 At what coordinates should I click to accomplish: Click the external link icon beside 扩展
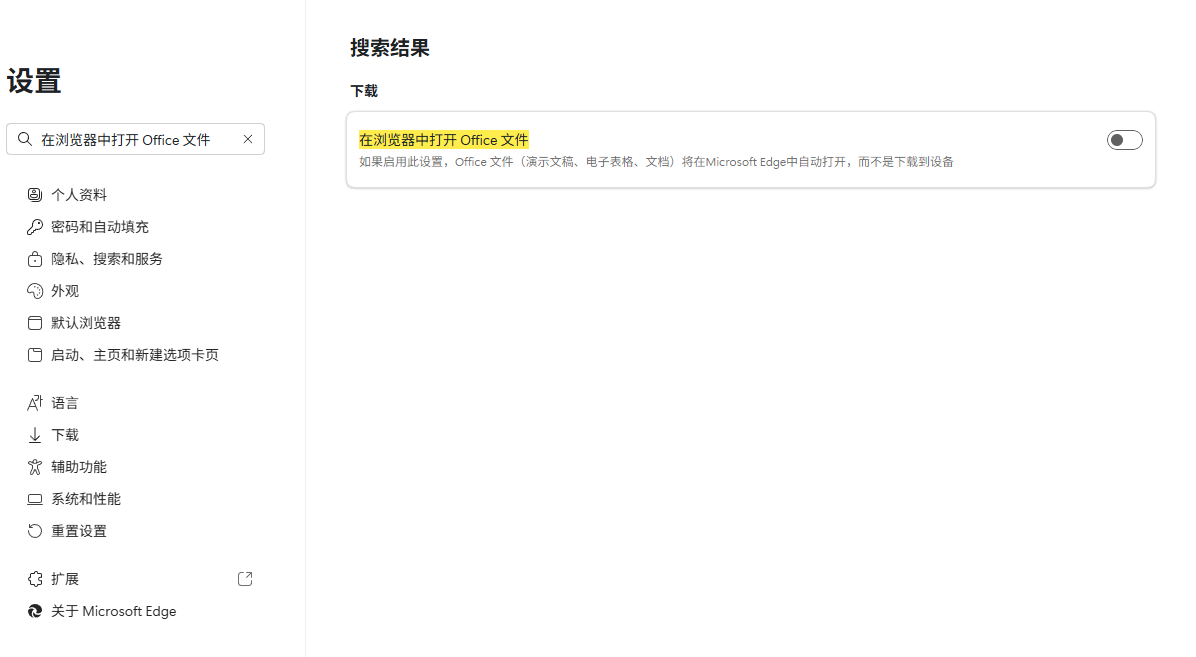point(244,578)
